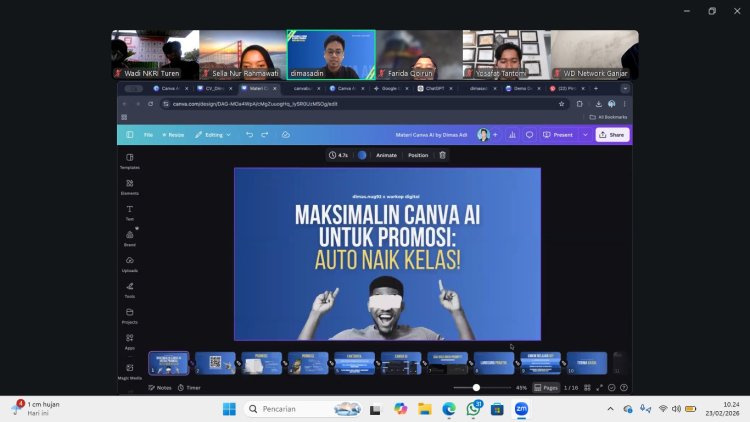
Task: Open the Projects panel in Canva sidebar
Action: (130, 316)
